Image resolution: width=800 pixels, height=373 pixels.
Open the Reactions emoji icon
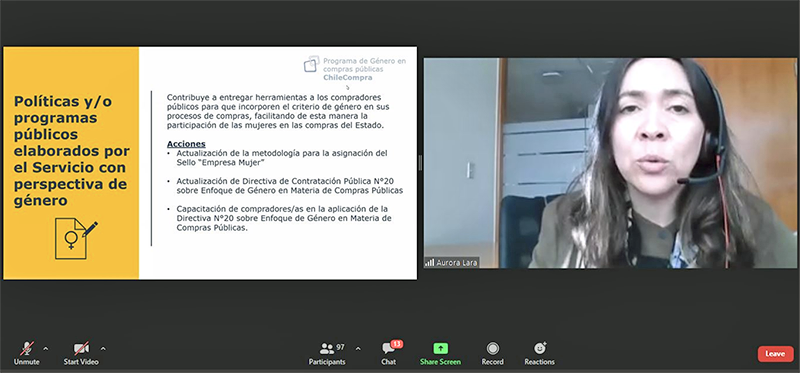click(539, 349)
